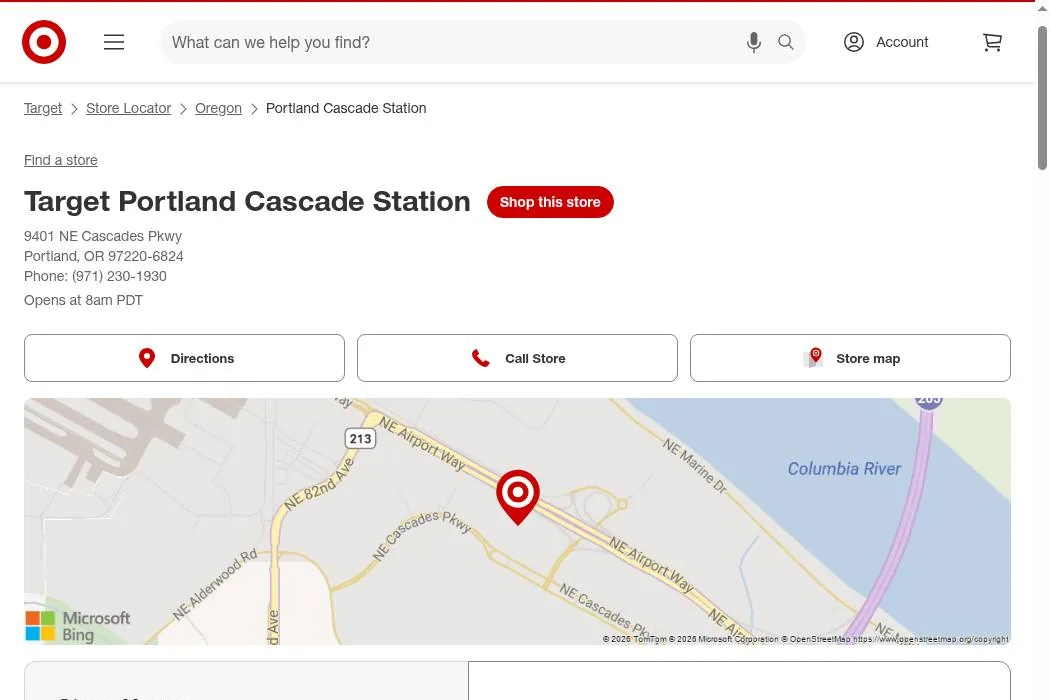This screenshot has width=1050, height=700.
Task: Click the address 9401 NE Cascades Pkwy
Action: [x=102, y=236]
